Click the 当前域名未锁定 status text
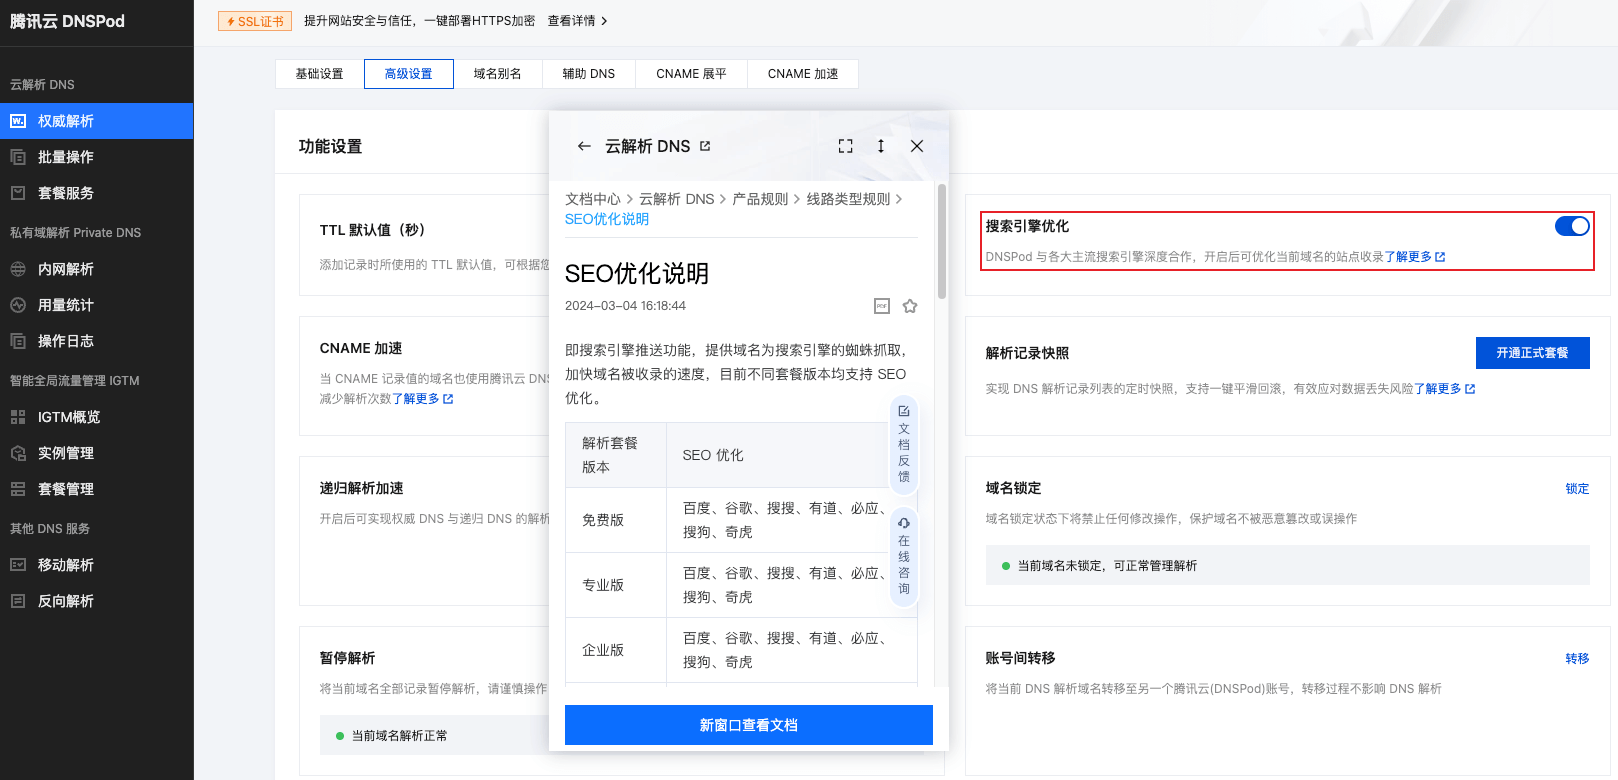 (x=1107, y=566)
